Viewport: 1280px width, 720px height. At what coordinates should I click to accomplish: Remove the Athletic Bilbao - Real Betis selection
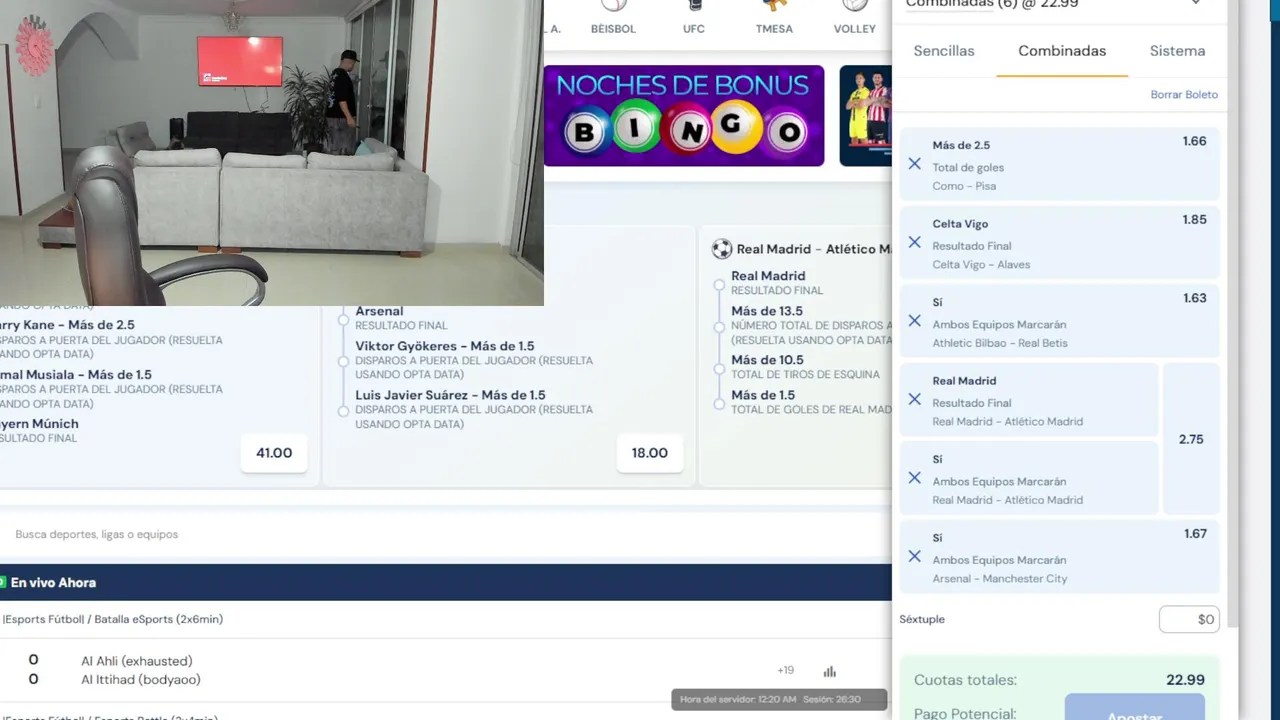(914, 321)
